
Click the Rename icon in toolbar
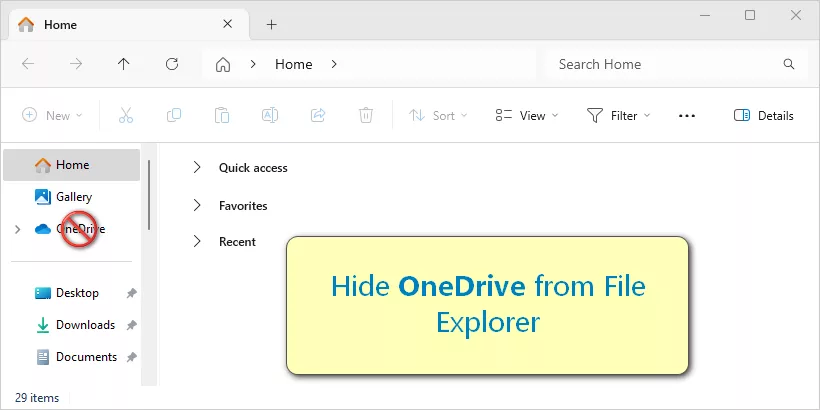point(270,115)
